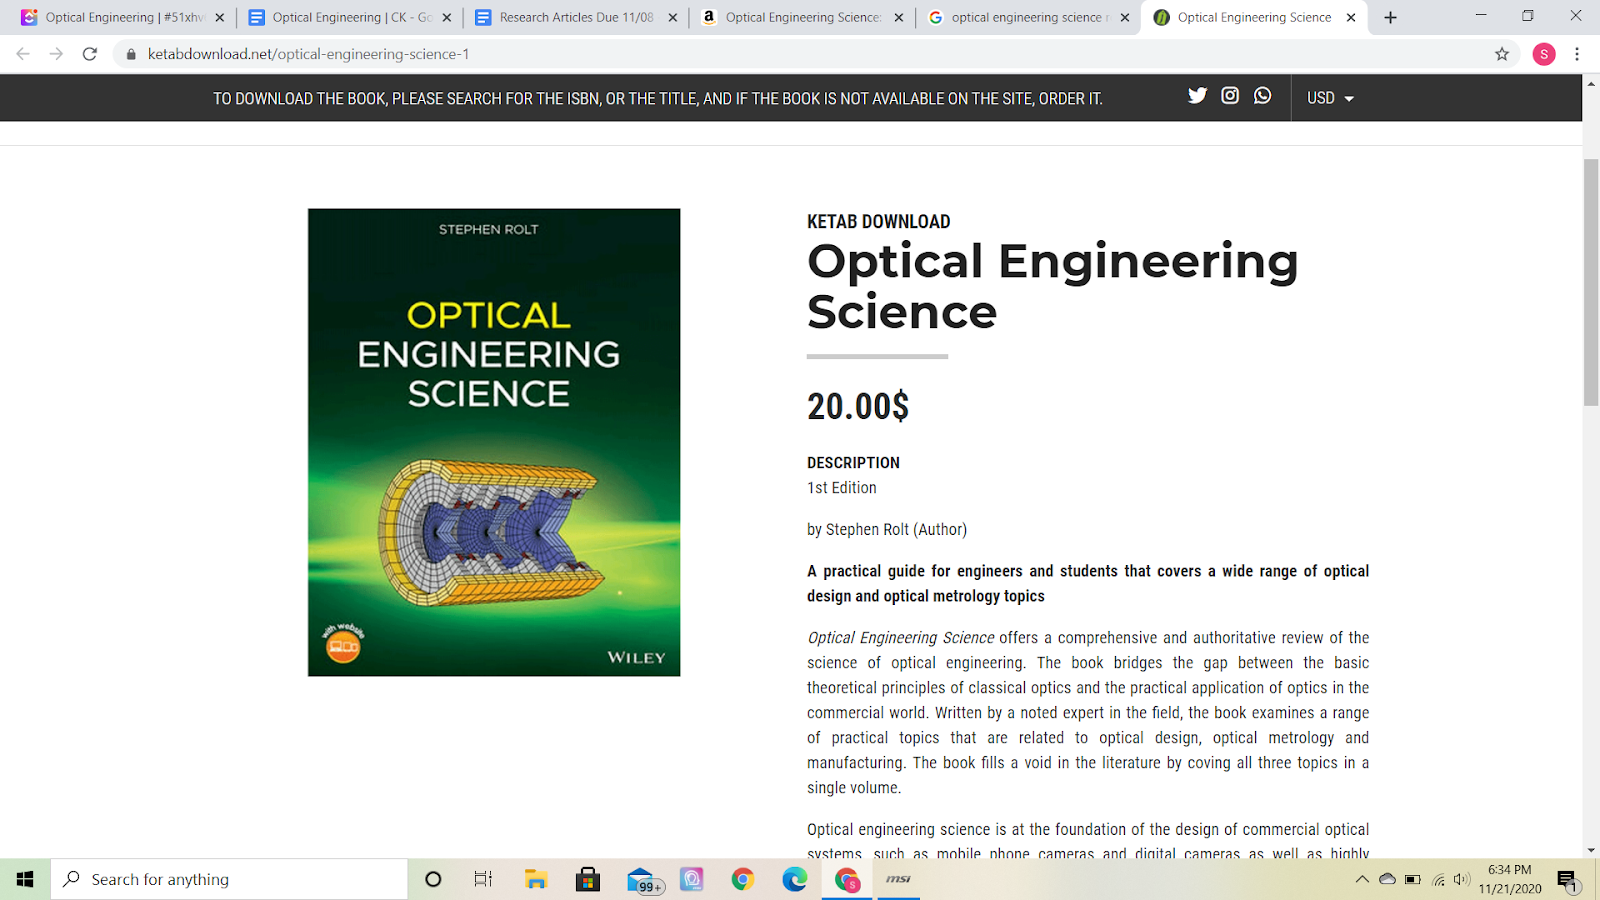This screenshot has height=900, width=1600.
Task: Close the Google search tab
Action: 1125,18
